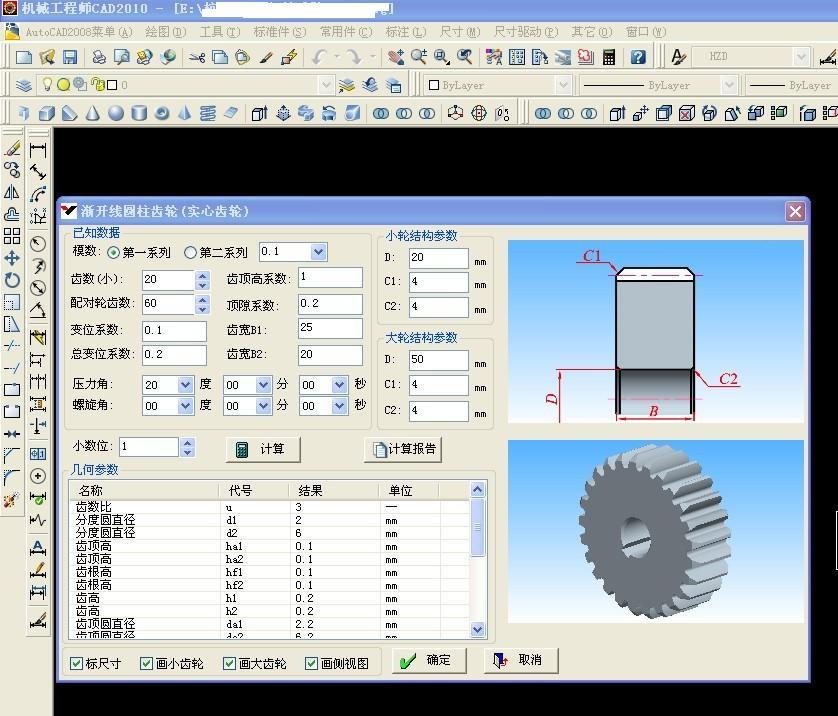Select the Move tool in left toolbar
The height and width of the screenshot is (716, 838).
point(12,258)
